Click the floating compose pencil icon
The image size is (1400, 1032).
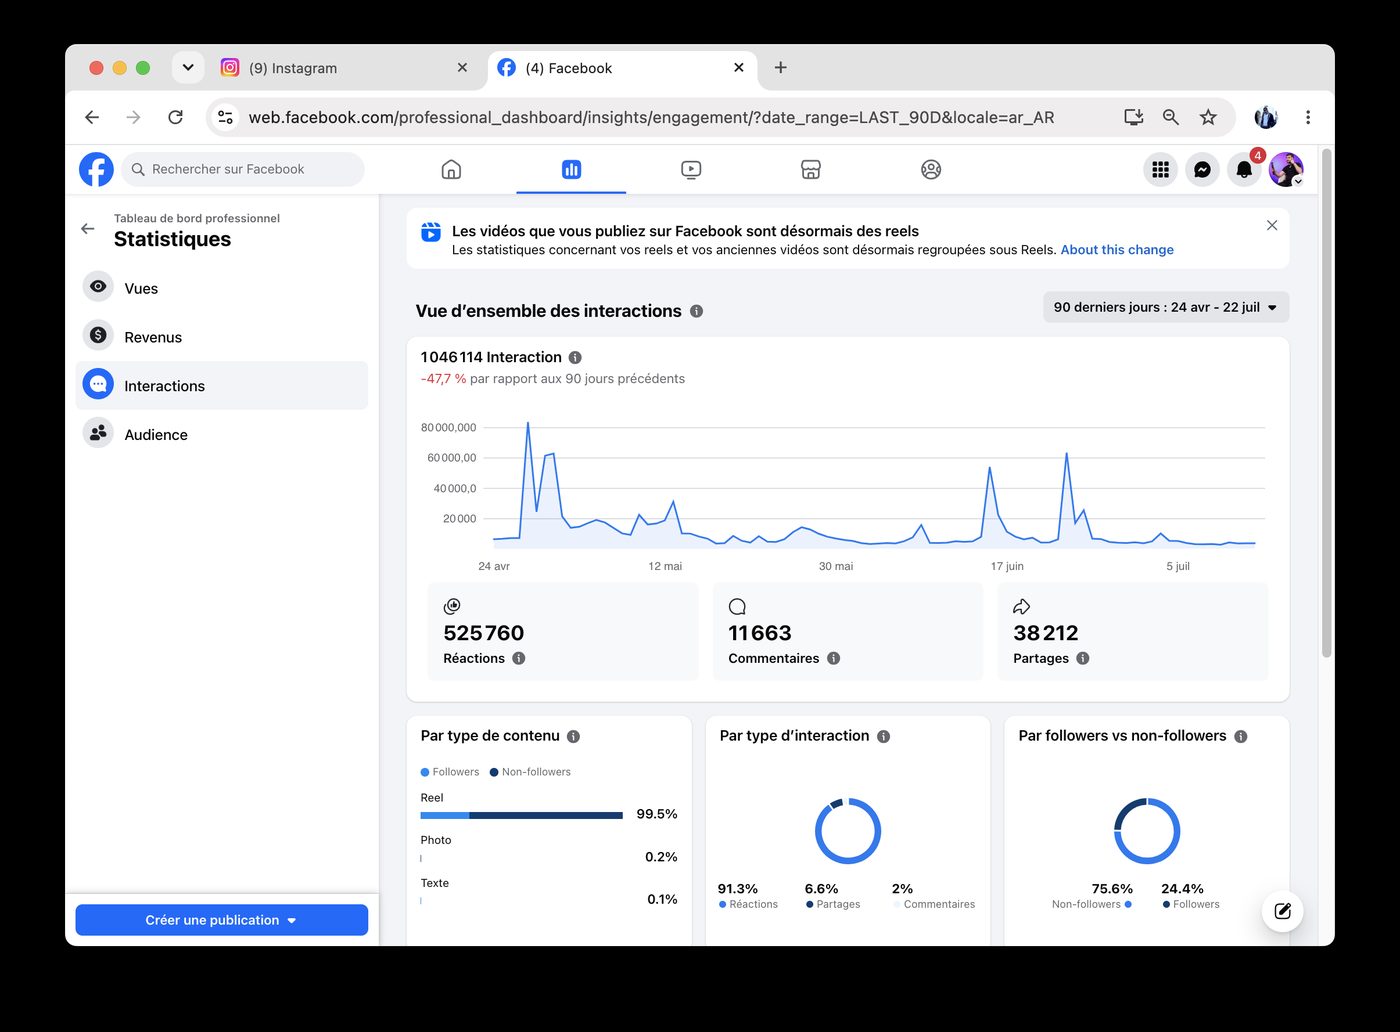click(1283, 911)
